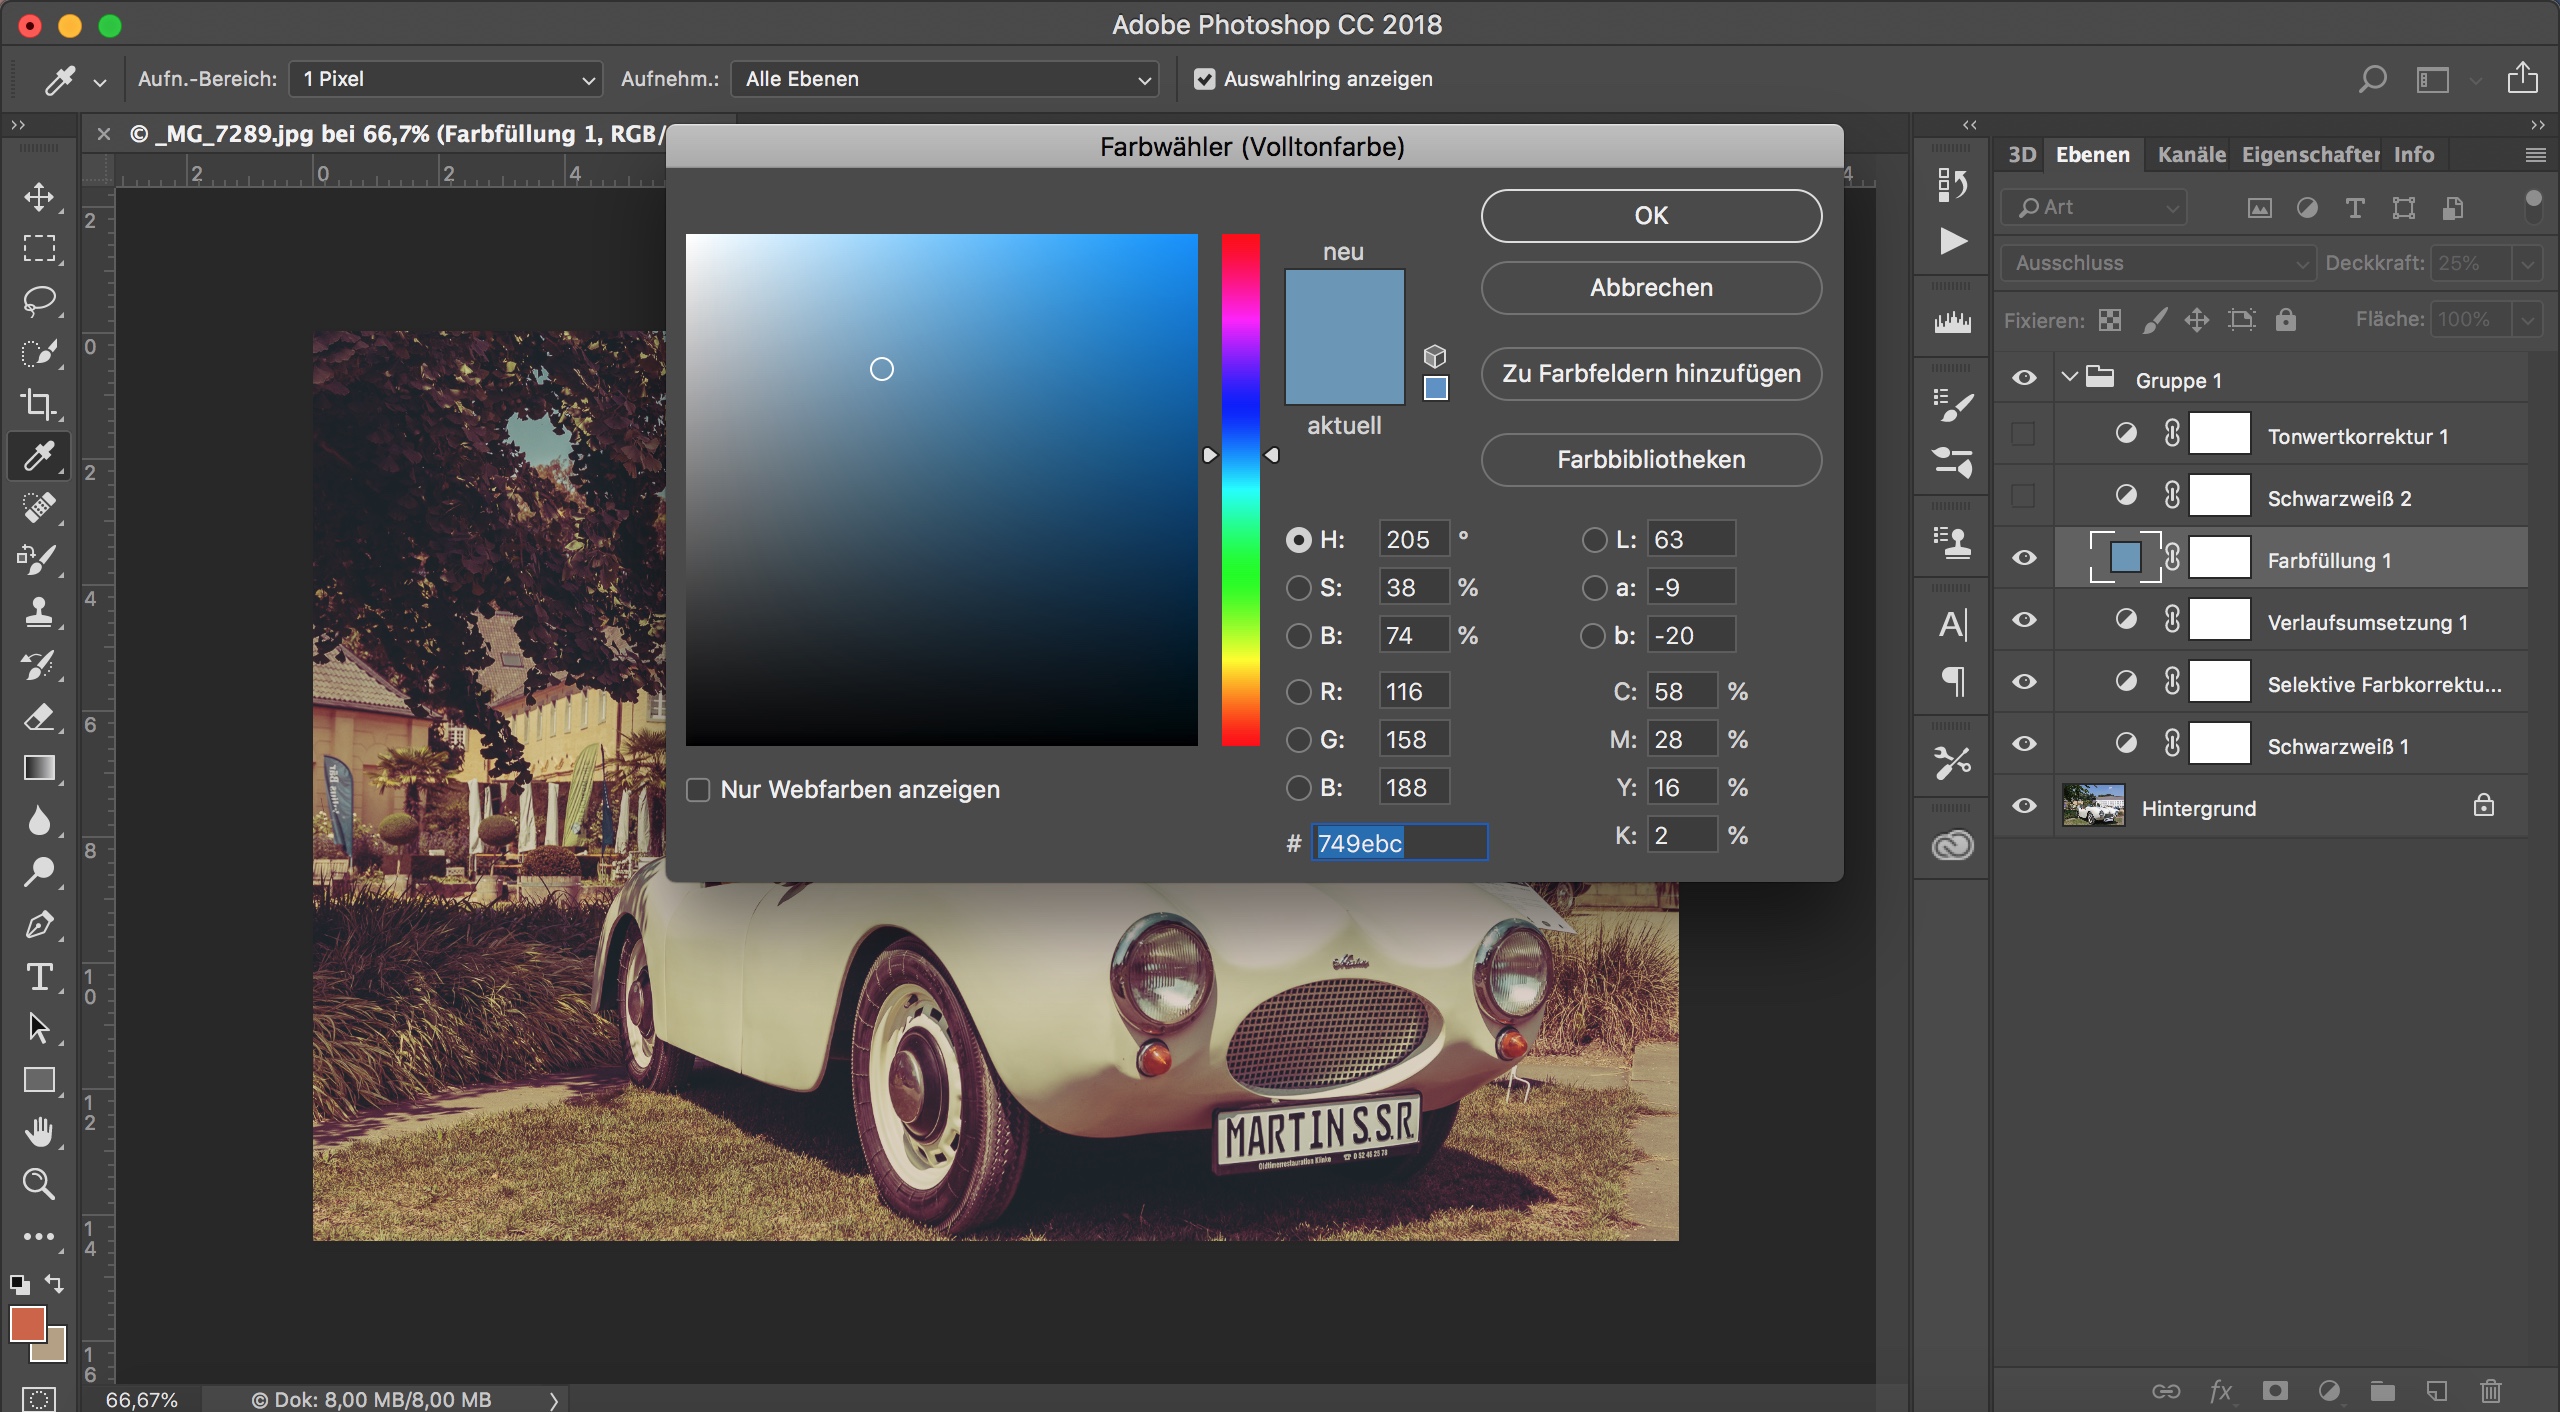Image resolution: width=2560 pixels, height=1412 pixels.
Task: Collapse the Gruppe 1 layer group
Action: click(2069, 378)
